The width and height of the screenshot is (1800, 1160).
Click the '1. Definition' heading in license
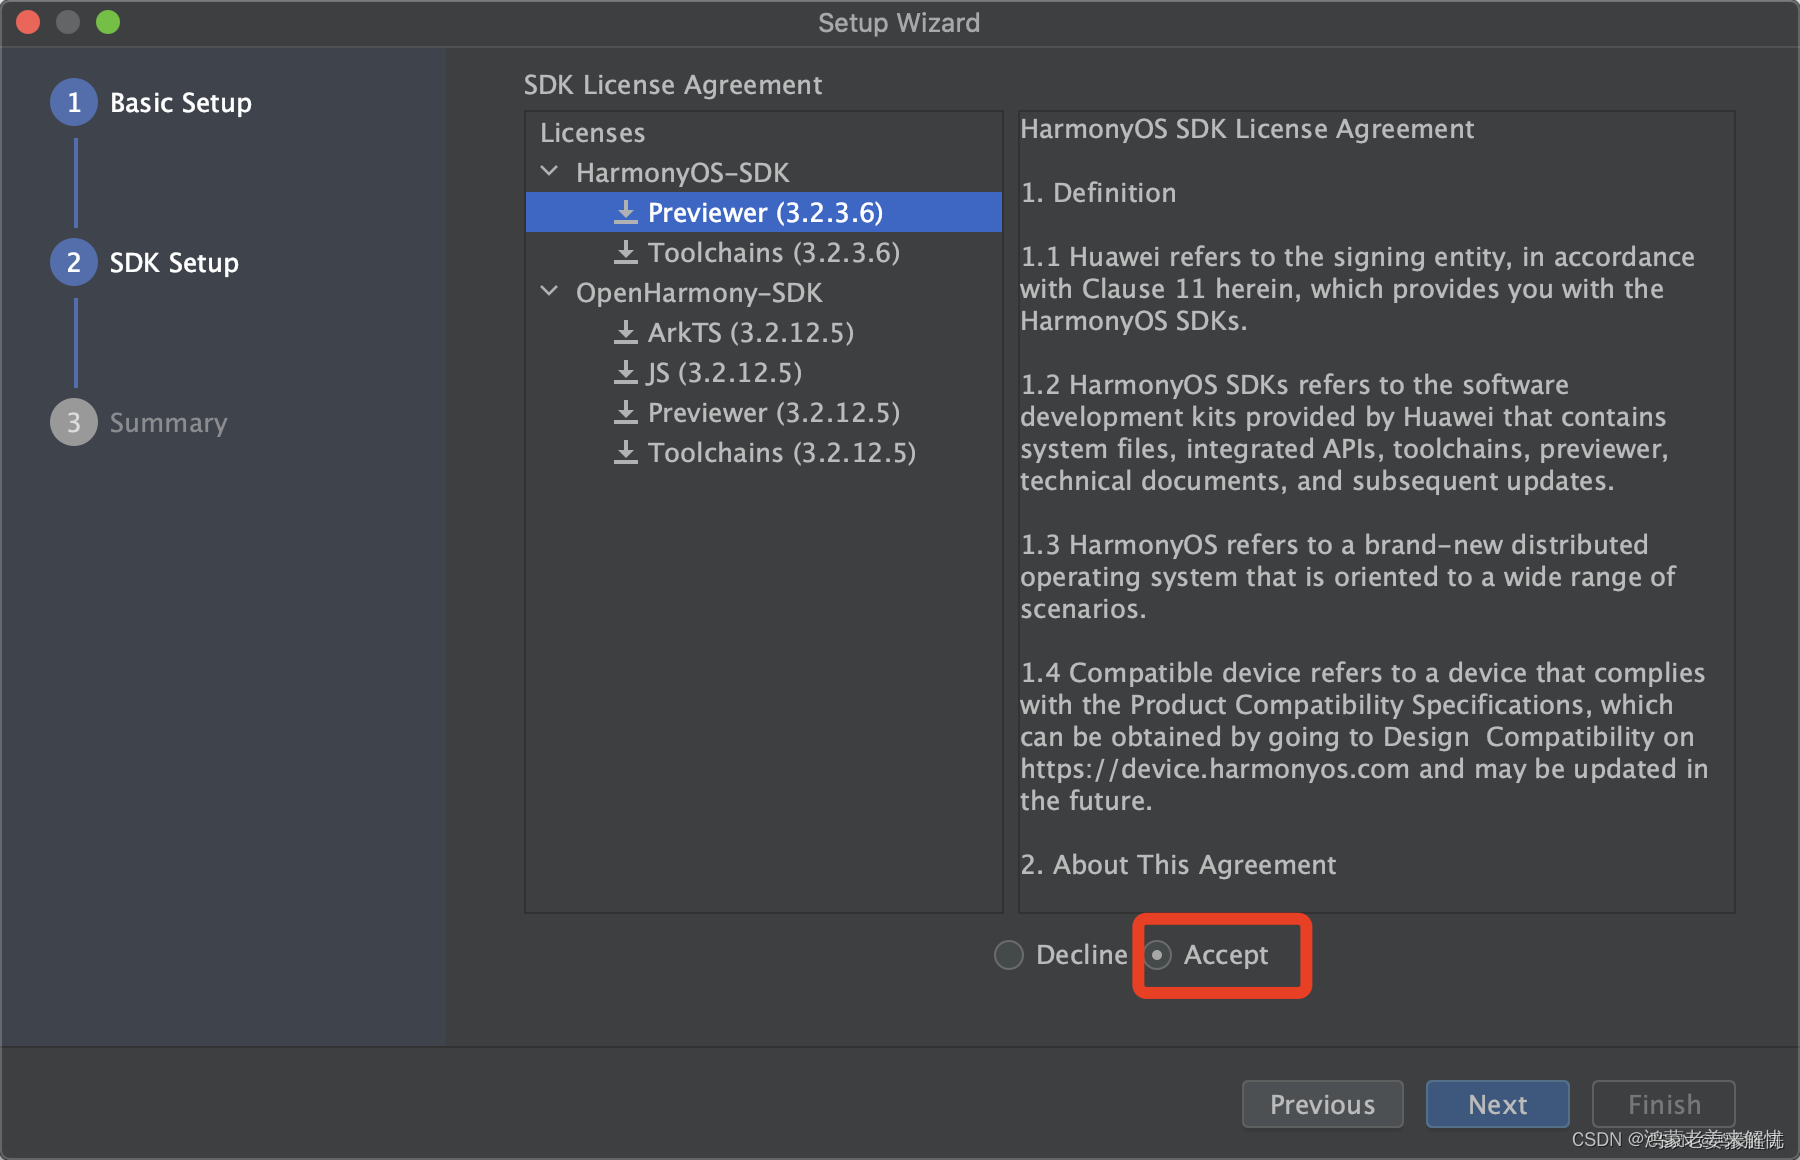coord(1098,193)
